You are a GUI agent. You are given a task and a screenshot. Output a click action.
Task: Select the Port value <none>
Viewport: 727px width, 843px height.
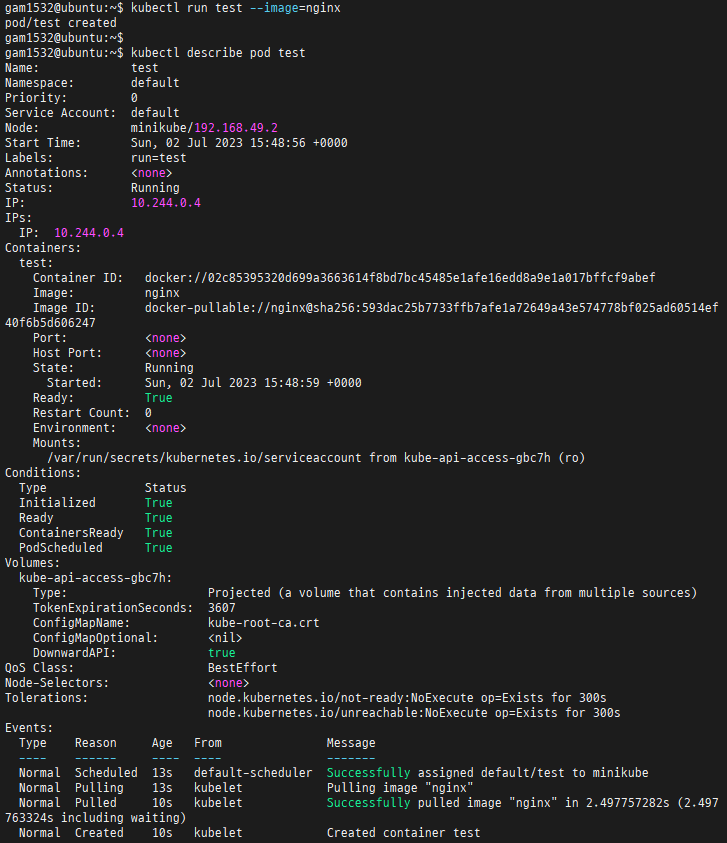166,338
